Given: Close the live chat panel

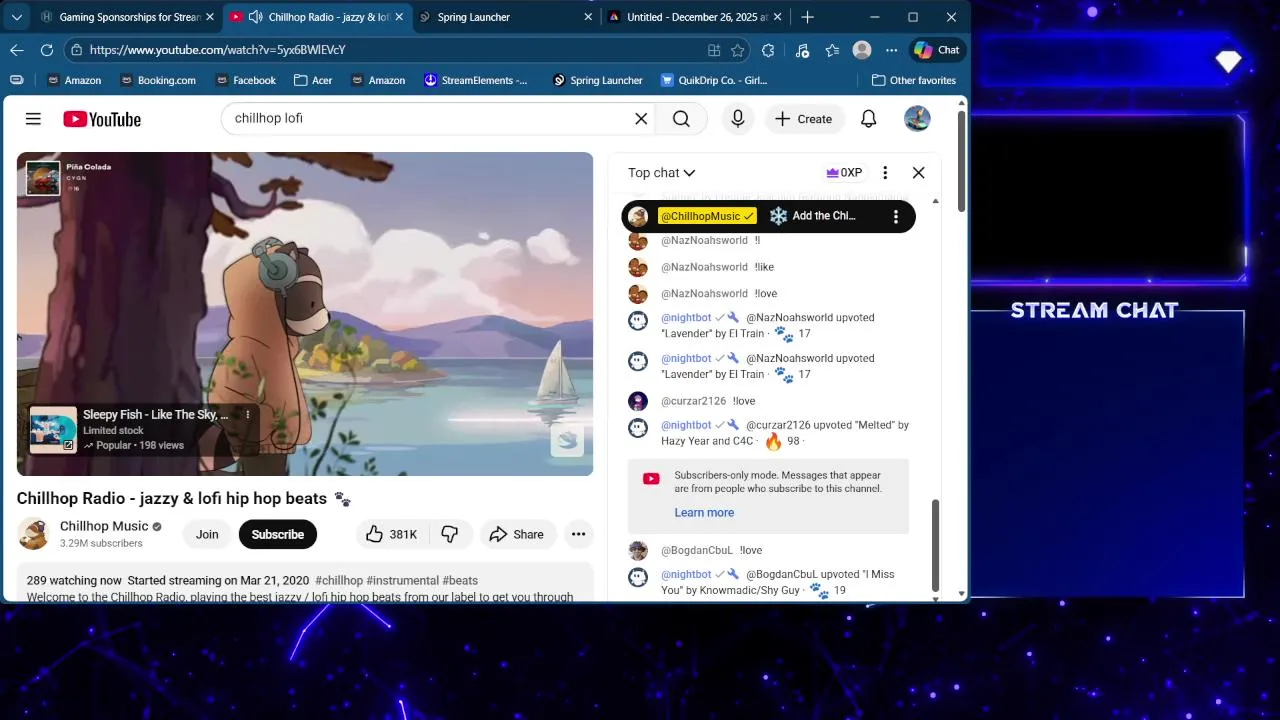Looking at the screenshot, I should click(919, 173).
